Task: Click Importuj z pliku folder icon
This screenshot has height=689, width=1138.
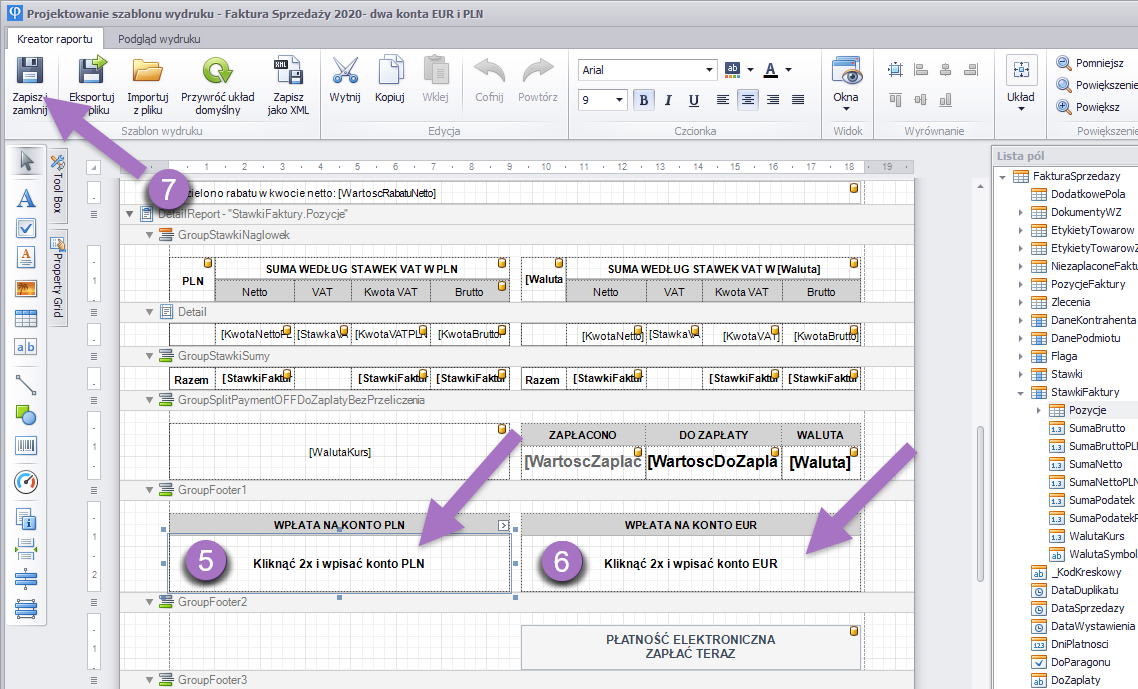Action: [147, 72]
